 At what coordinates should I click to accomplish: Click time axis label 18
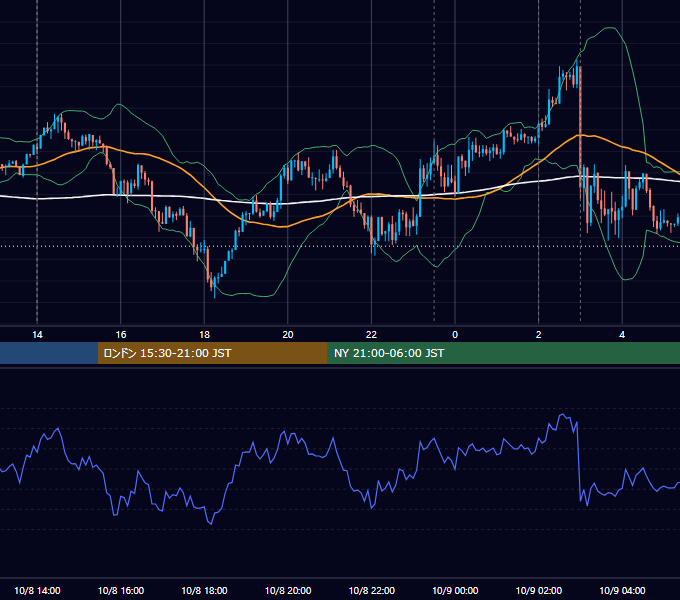[x=204, y=335]
